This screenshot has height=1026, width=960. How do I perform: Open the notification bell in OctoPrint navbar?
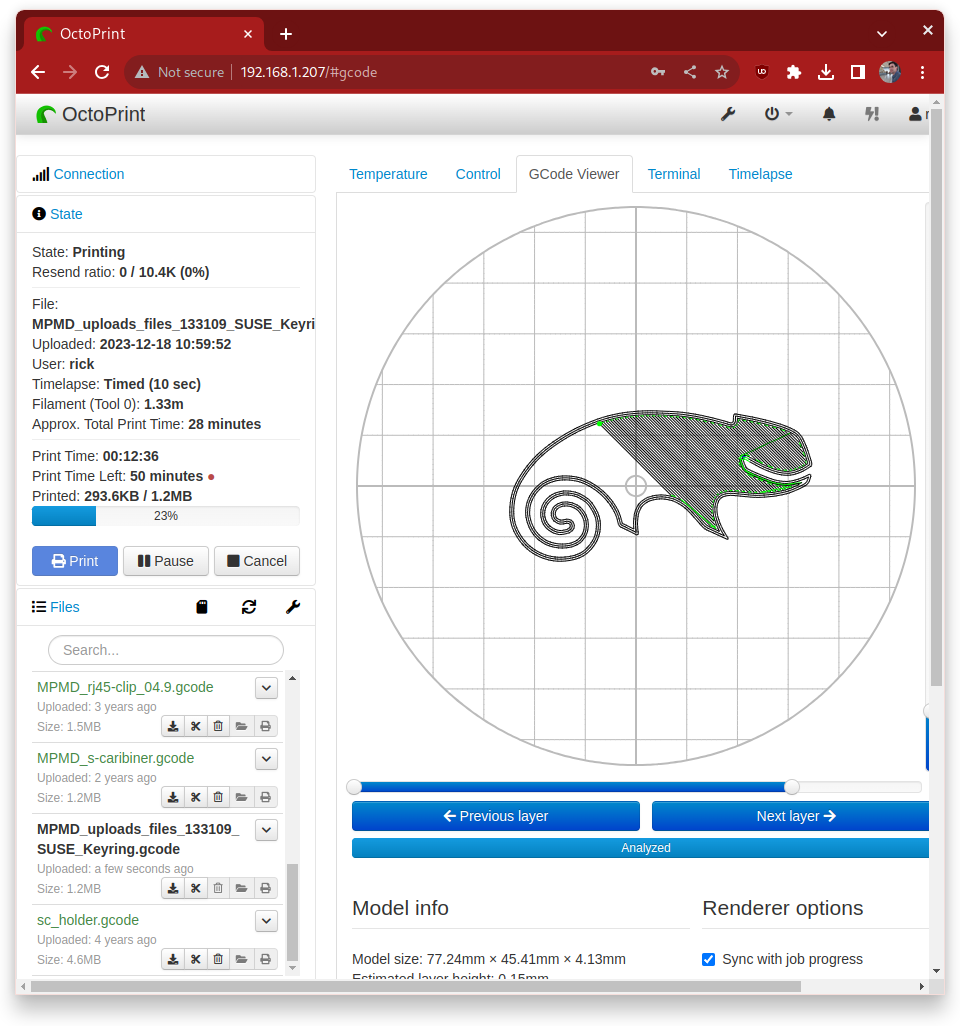click(x=829, y=114)
